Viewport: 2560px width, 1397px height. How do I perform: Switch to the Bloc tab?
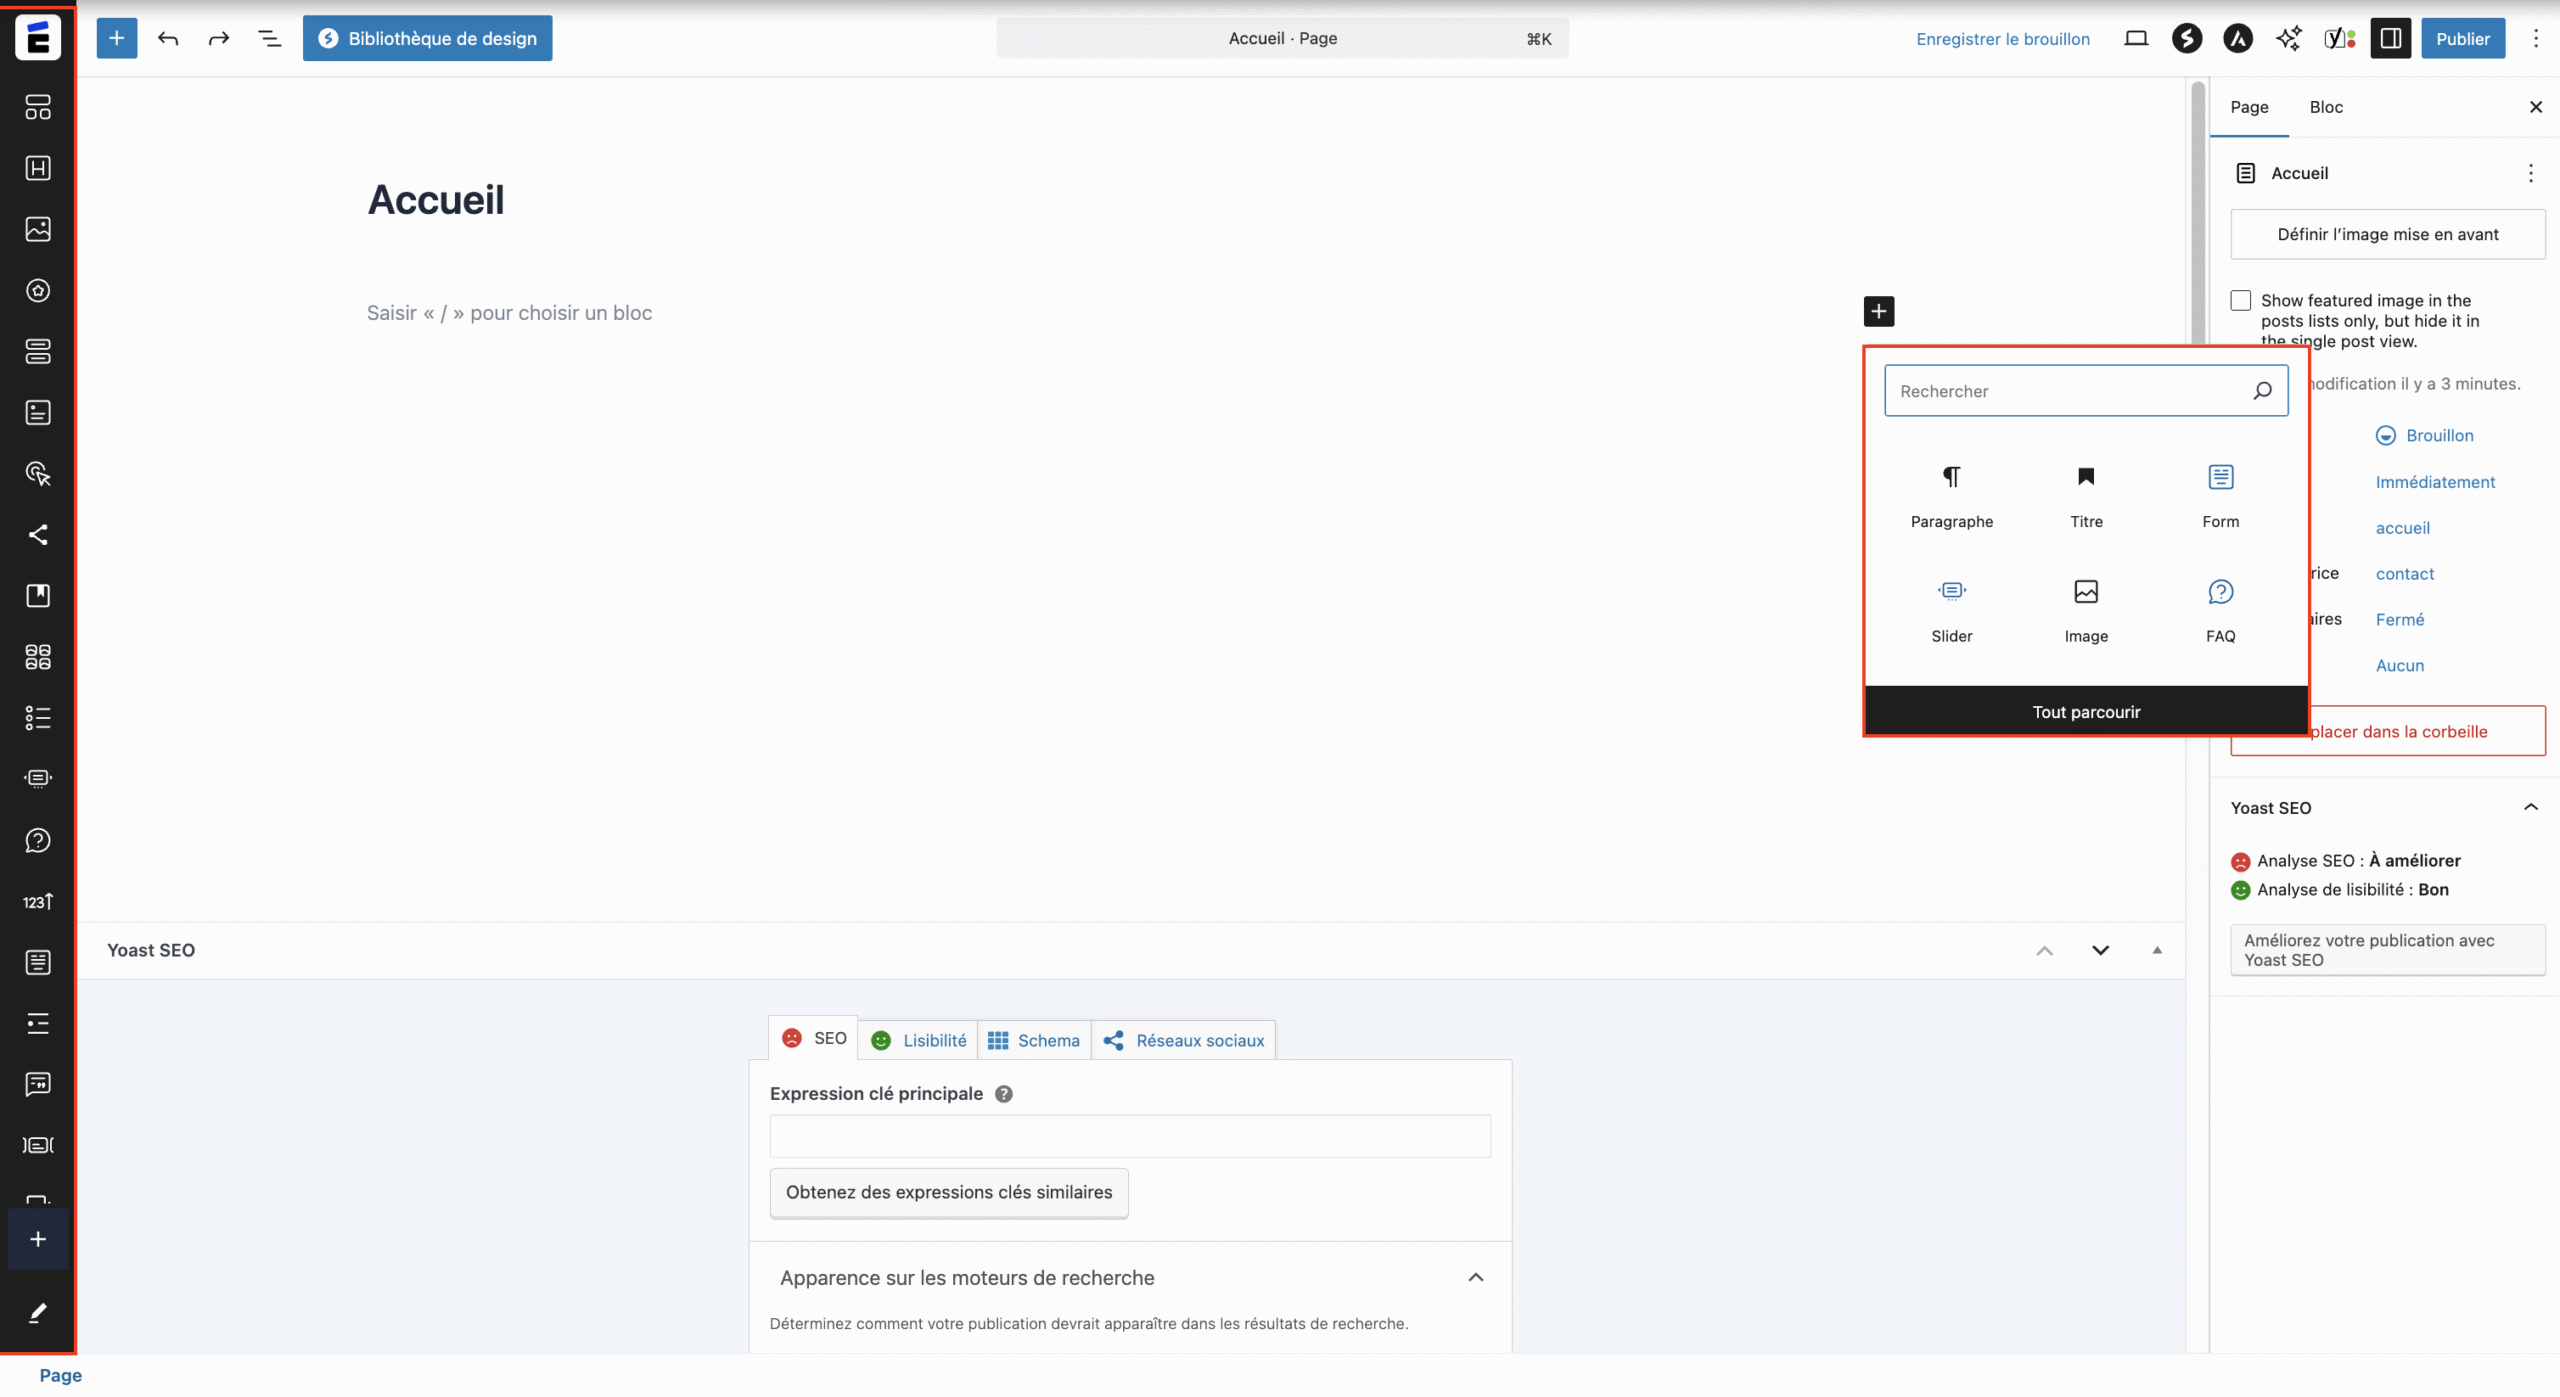coord(2325,107)
